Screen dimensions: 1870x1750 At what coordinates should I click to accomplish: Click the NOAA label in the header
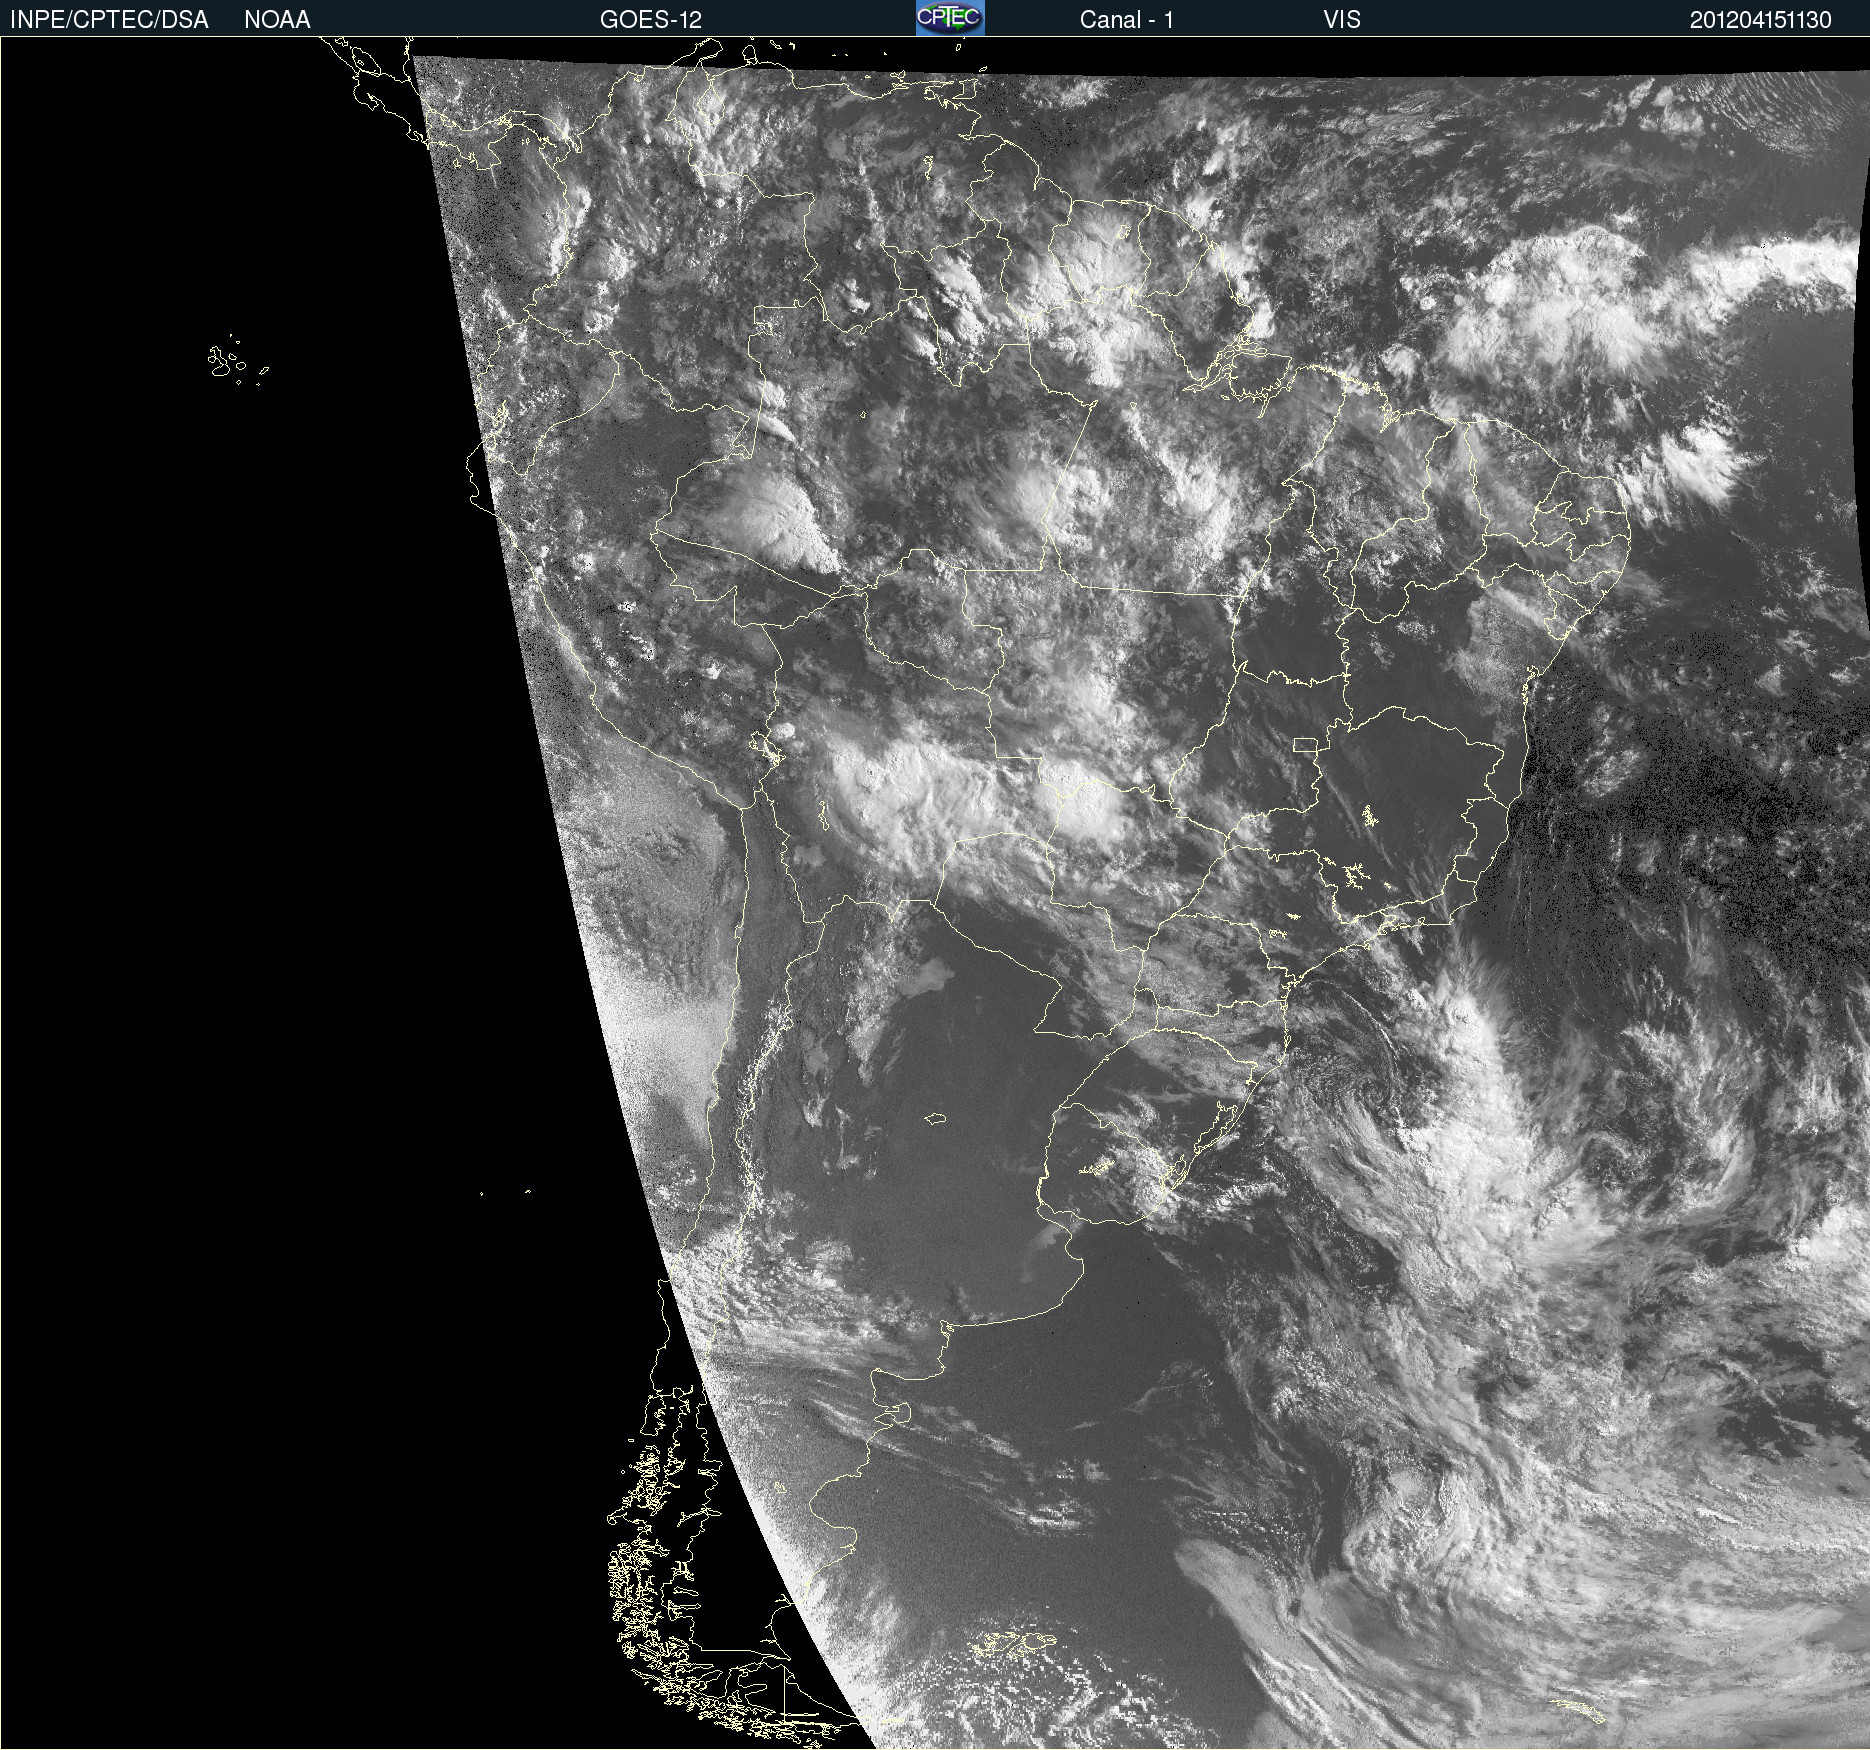click(x=277, y=20)
